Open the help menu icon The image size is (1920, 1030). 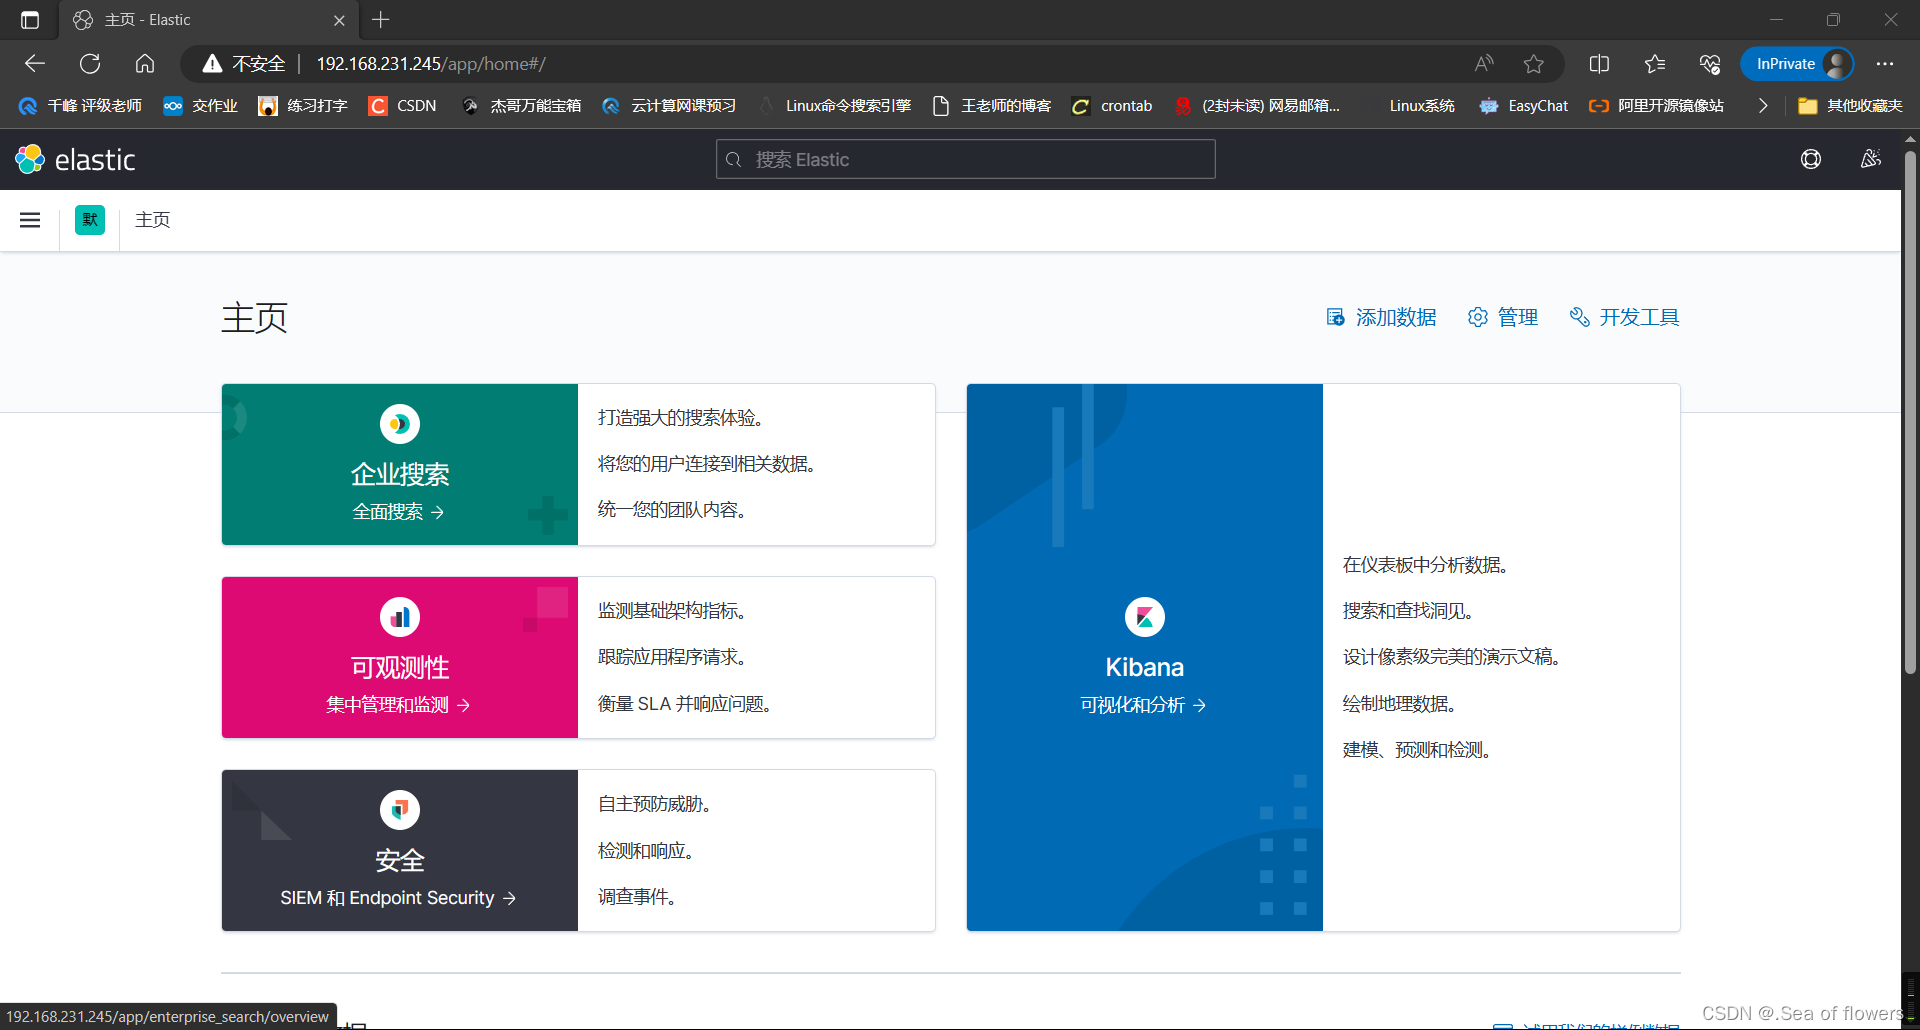pos(1811,160)
